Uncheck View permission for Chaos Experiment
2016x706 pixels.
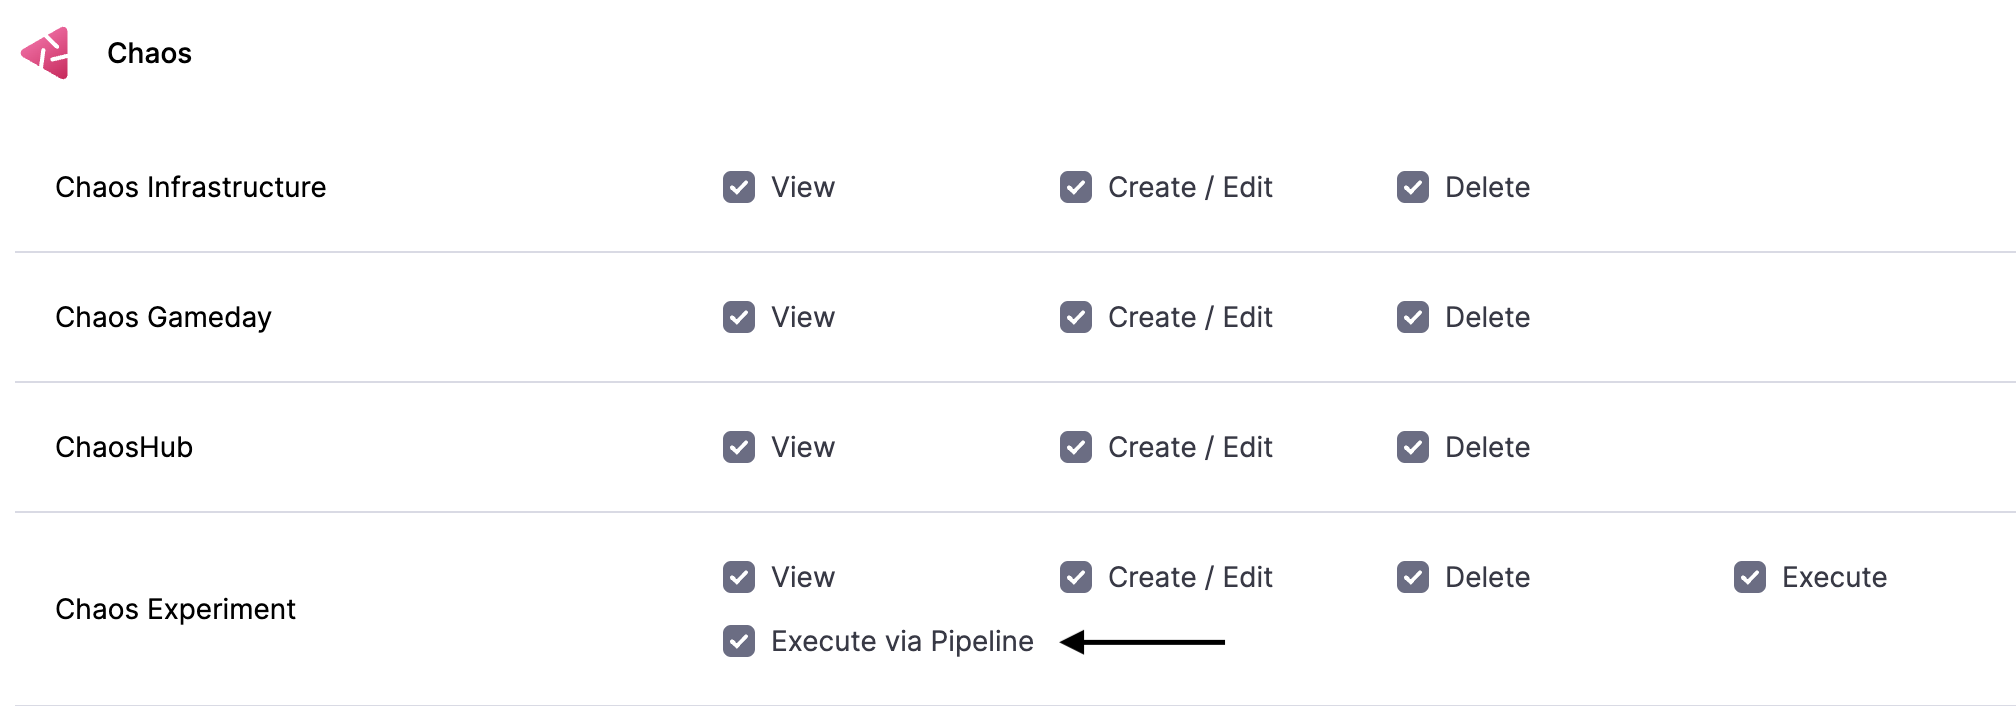738,577
